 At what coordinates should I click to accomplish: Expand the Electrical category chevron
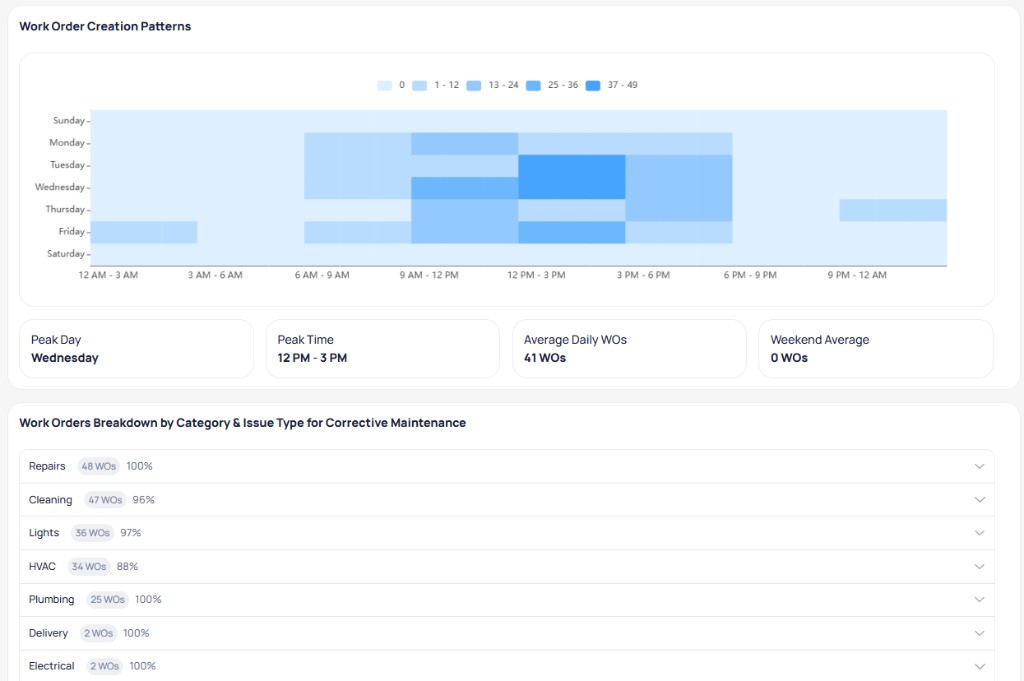point(979,666)
